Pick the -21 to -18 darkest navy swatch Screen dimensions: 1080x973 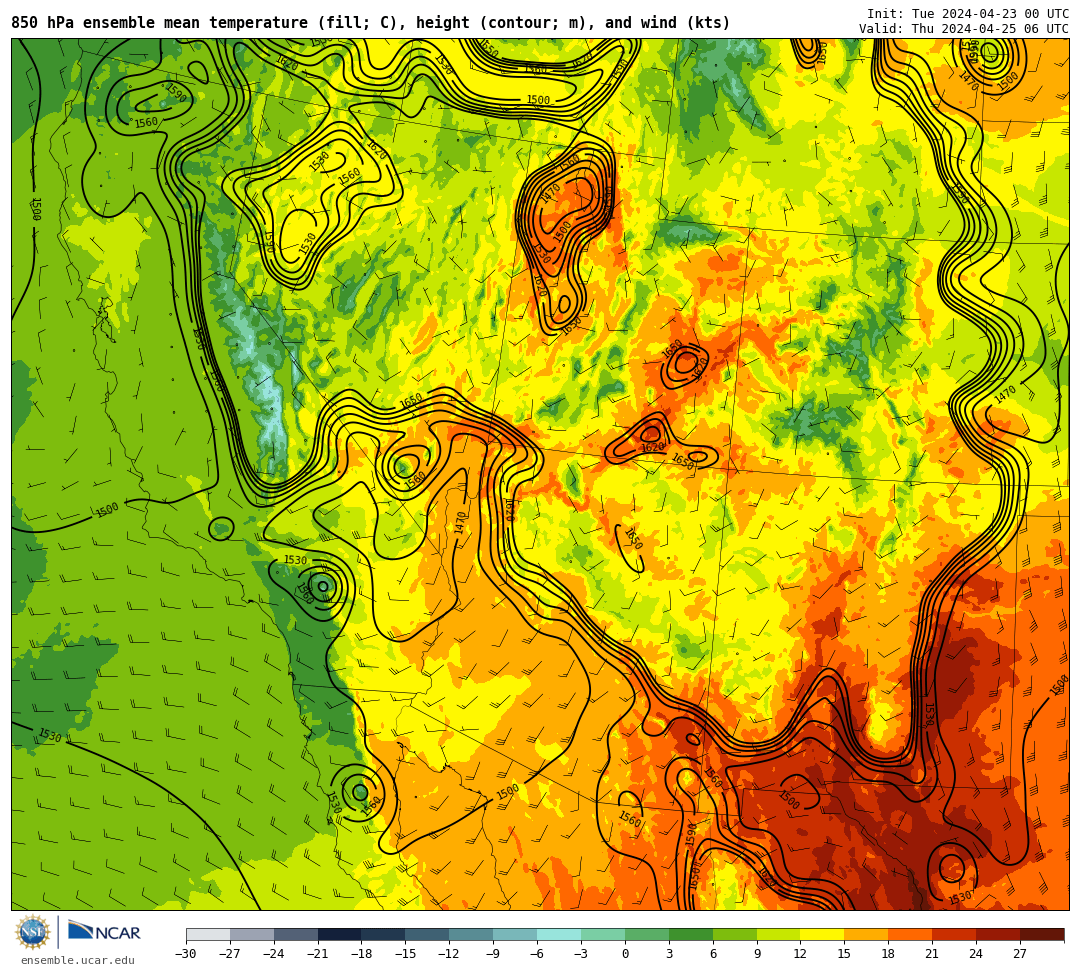(x=340, y=934)
